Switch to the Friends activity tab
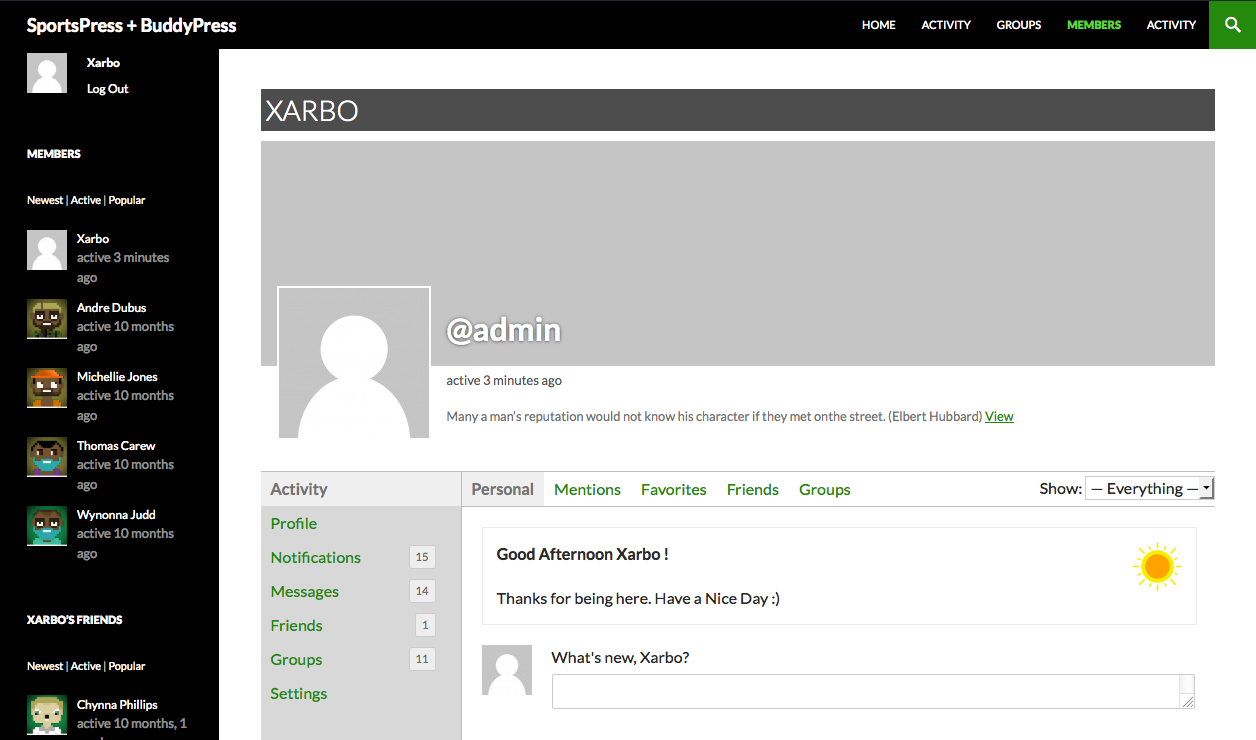Image resolution: width=1256 pixels, height=740 pixels. pyautogui.click(x=752, y=489)
